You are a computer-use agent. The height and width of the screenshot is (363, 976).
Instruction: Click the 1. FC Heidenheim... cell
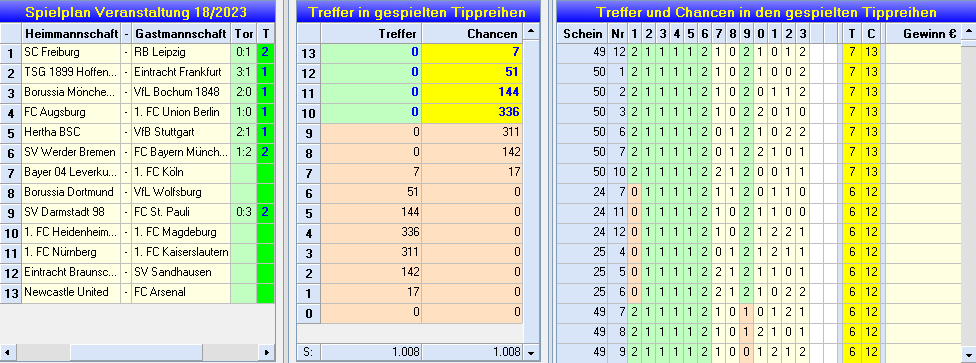pos(72,232)
